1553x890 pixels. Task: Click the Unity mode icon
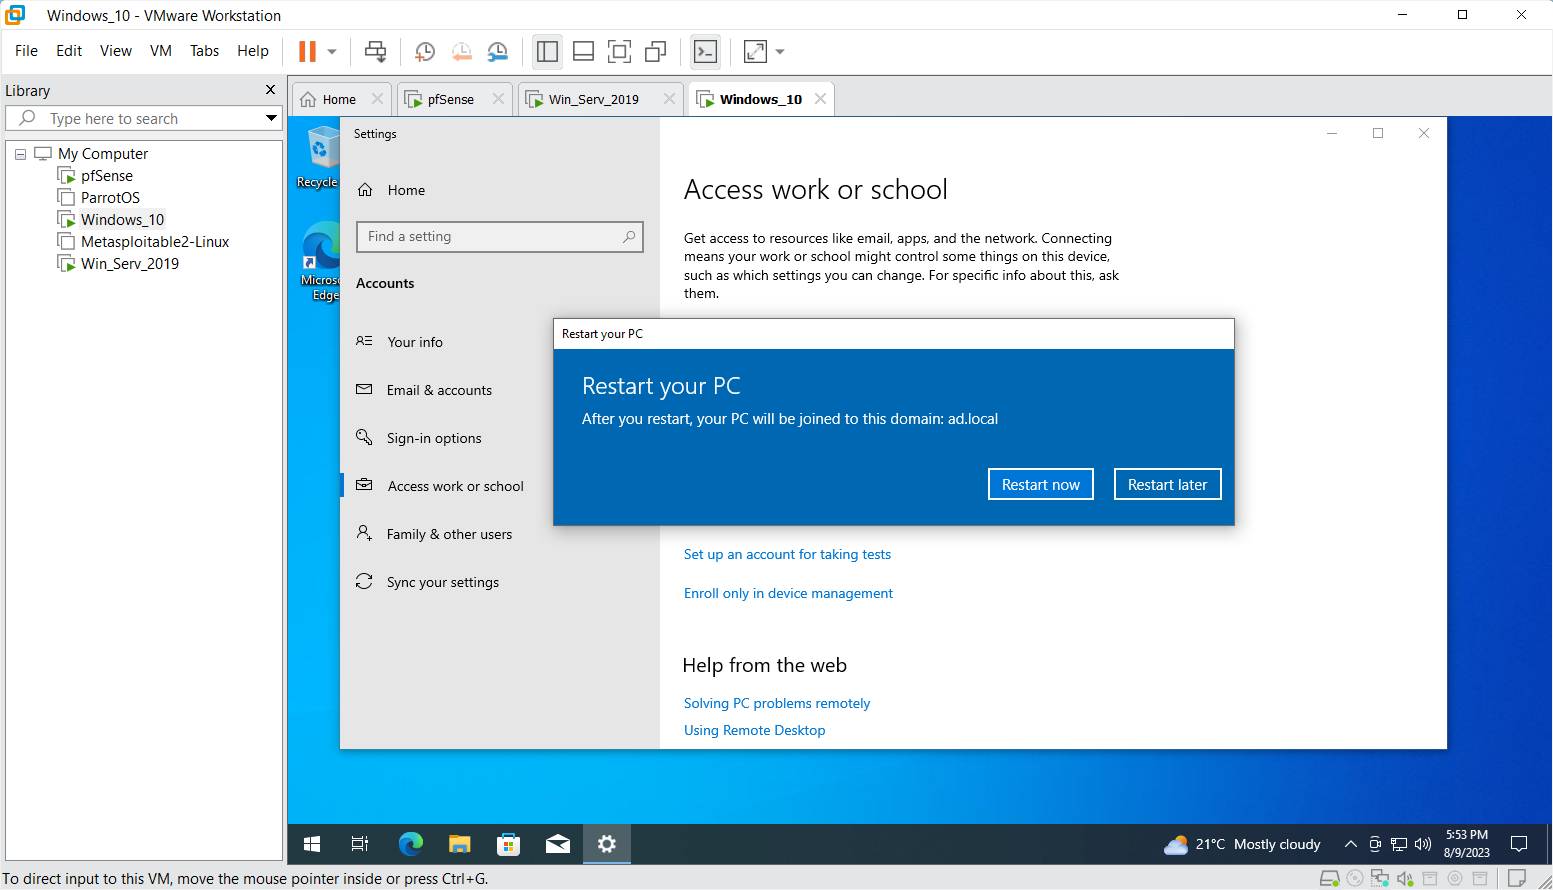pos(656,51)
